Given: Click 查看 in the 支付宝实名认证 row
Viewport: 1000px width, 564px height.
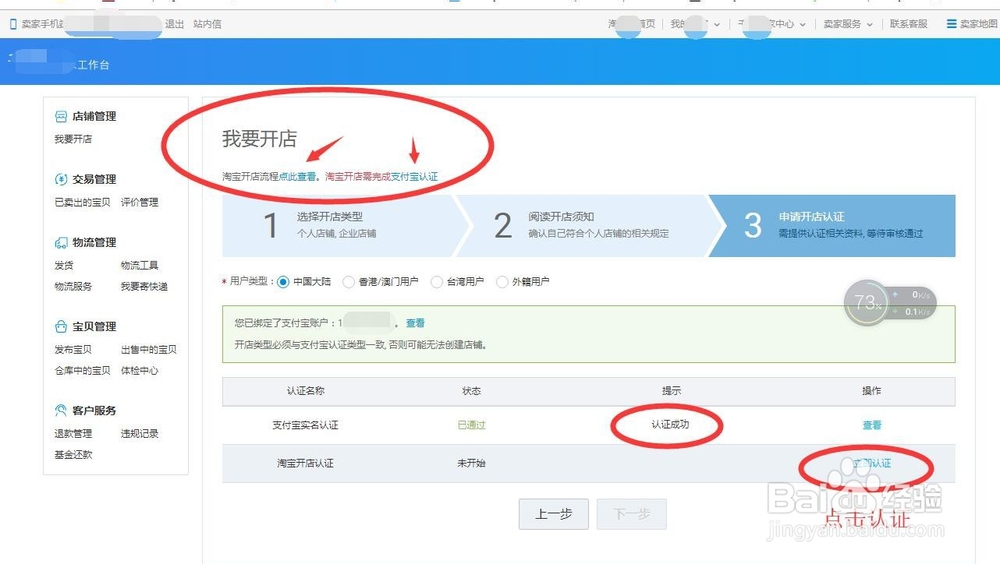Looking at the screenshot, I should click(872, 426).
